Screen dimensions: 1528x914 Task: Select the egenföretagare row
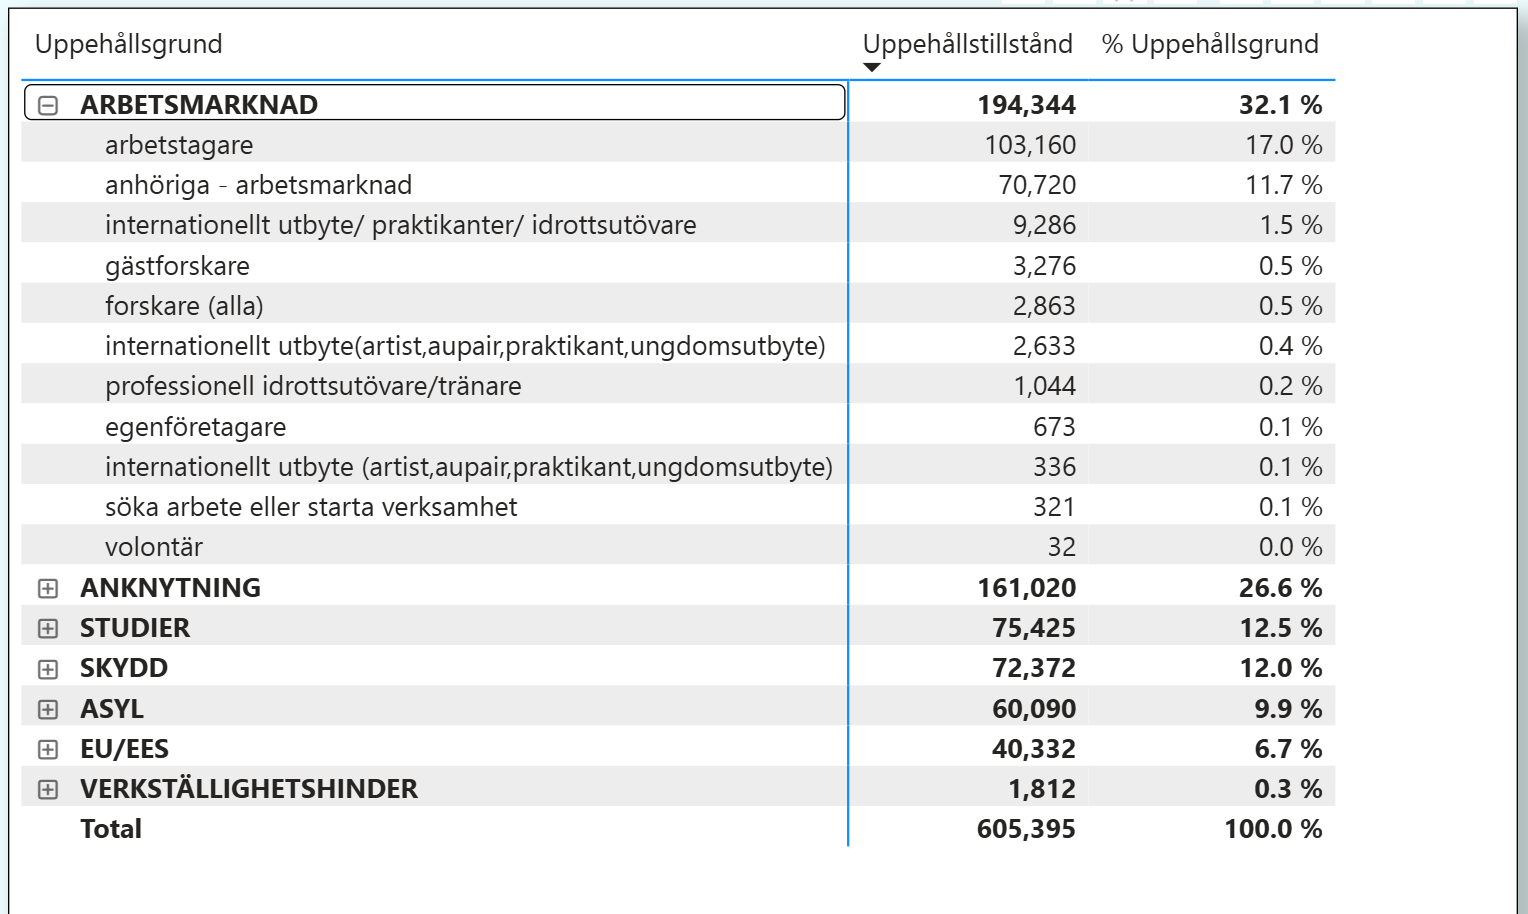click(195, 427)
